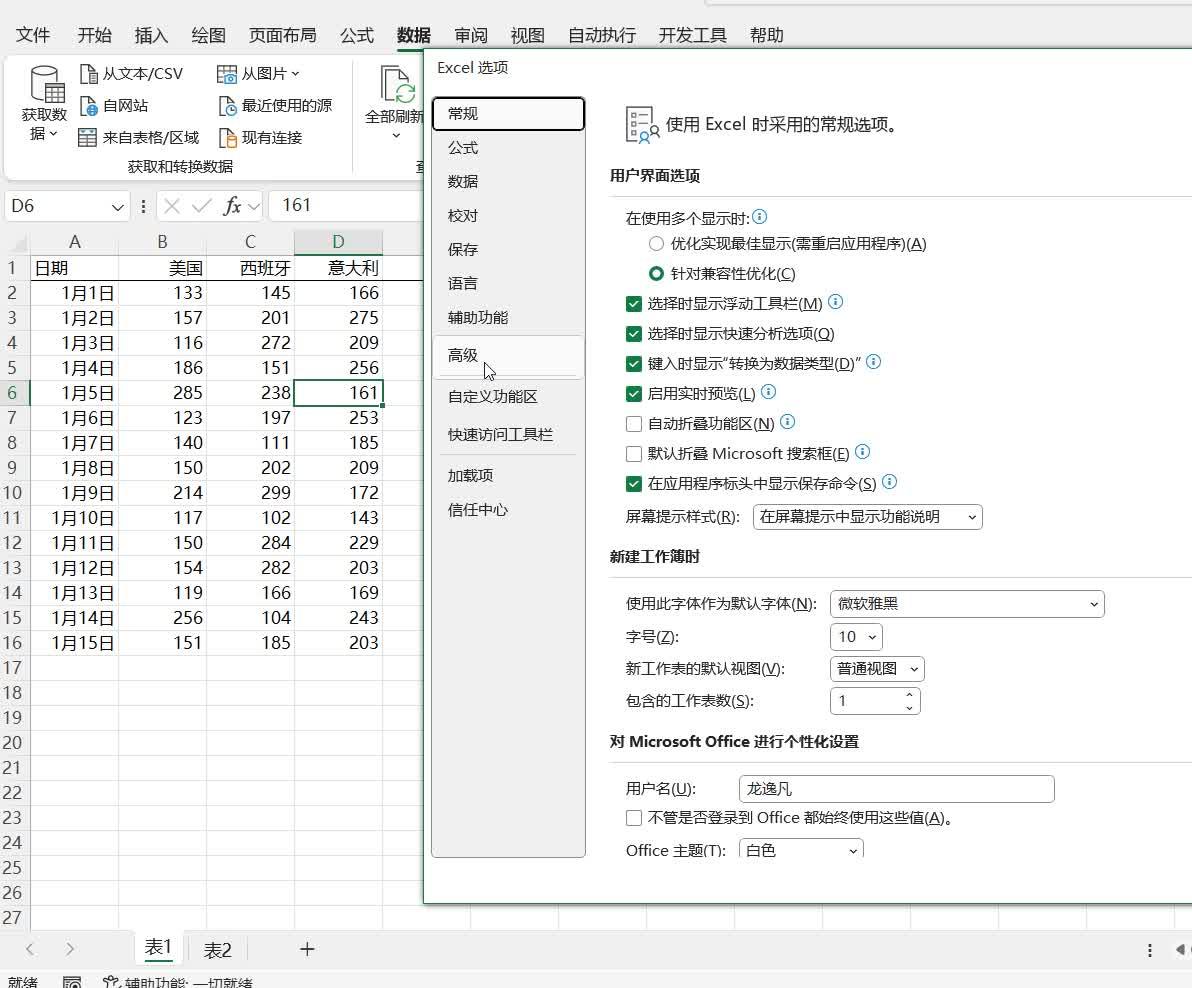1192x988 pixels.
Task: Open Office theme dropdown showing 白色
Action: 801,850
